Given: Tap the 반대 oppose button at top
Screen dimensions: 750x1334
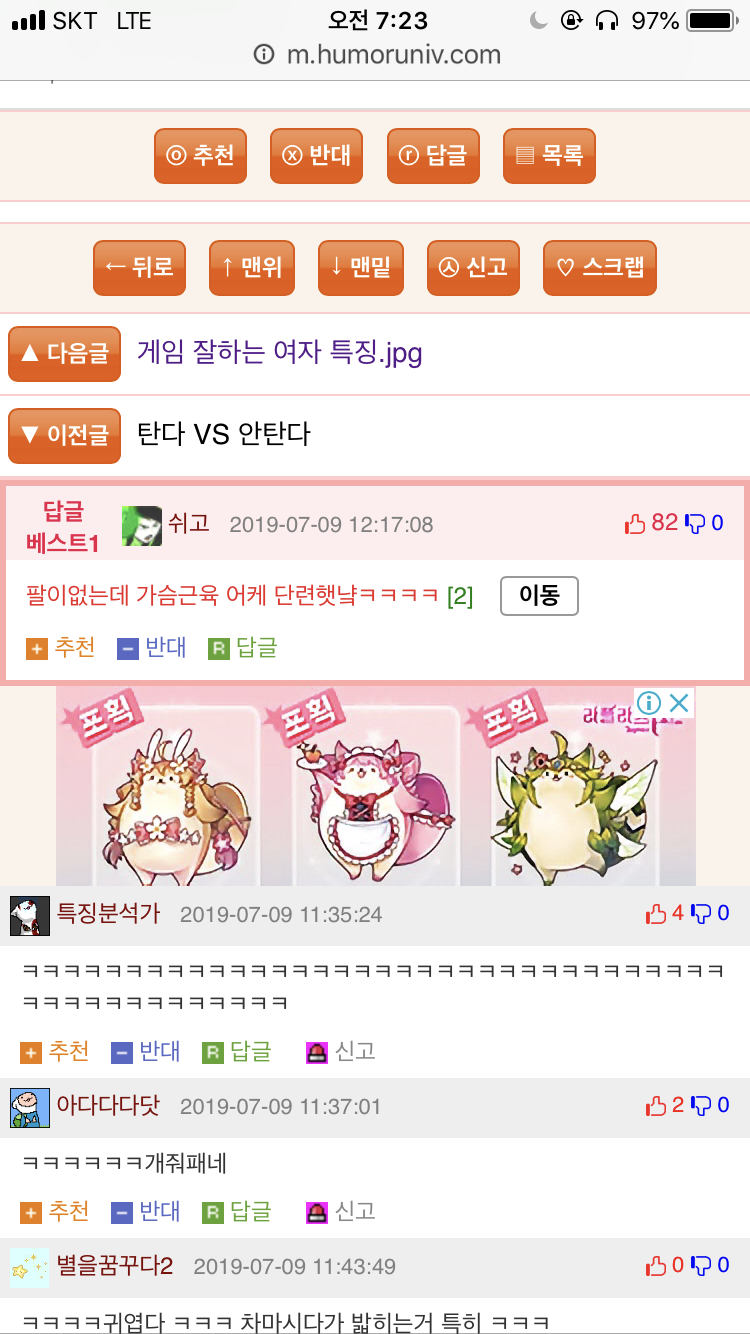Looking at the screenshot, I should (316, 156).
